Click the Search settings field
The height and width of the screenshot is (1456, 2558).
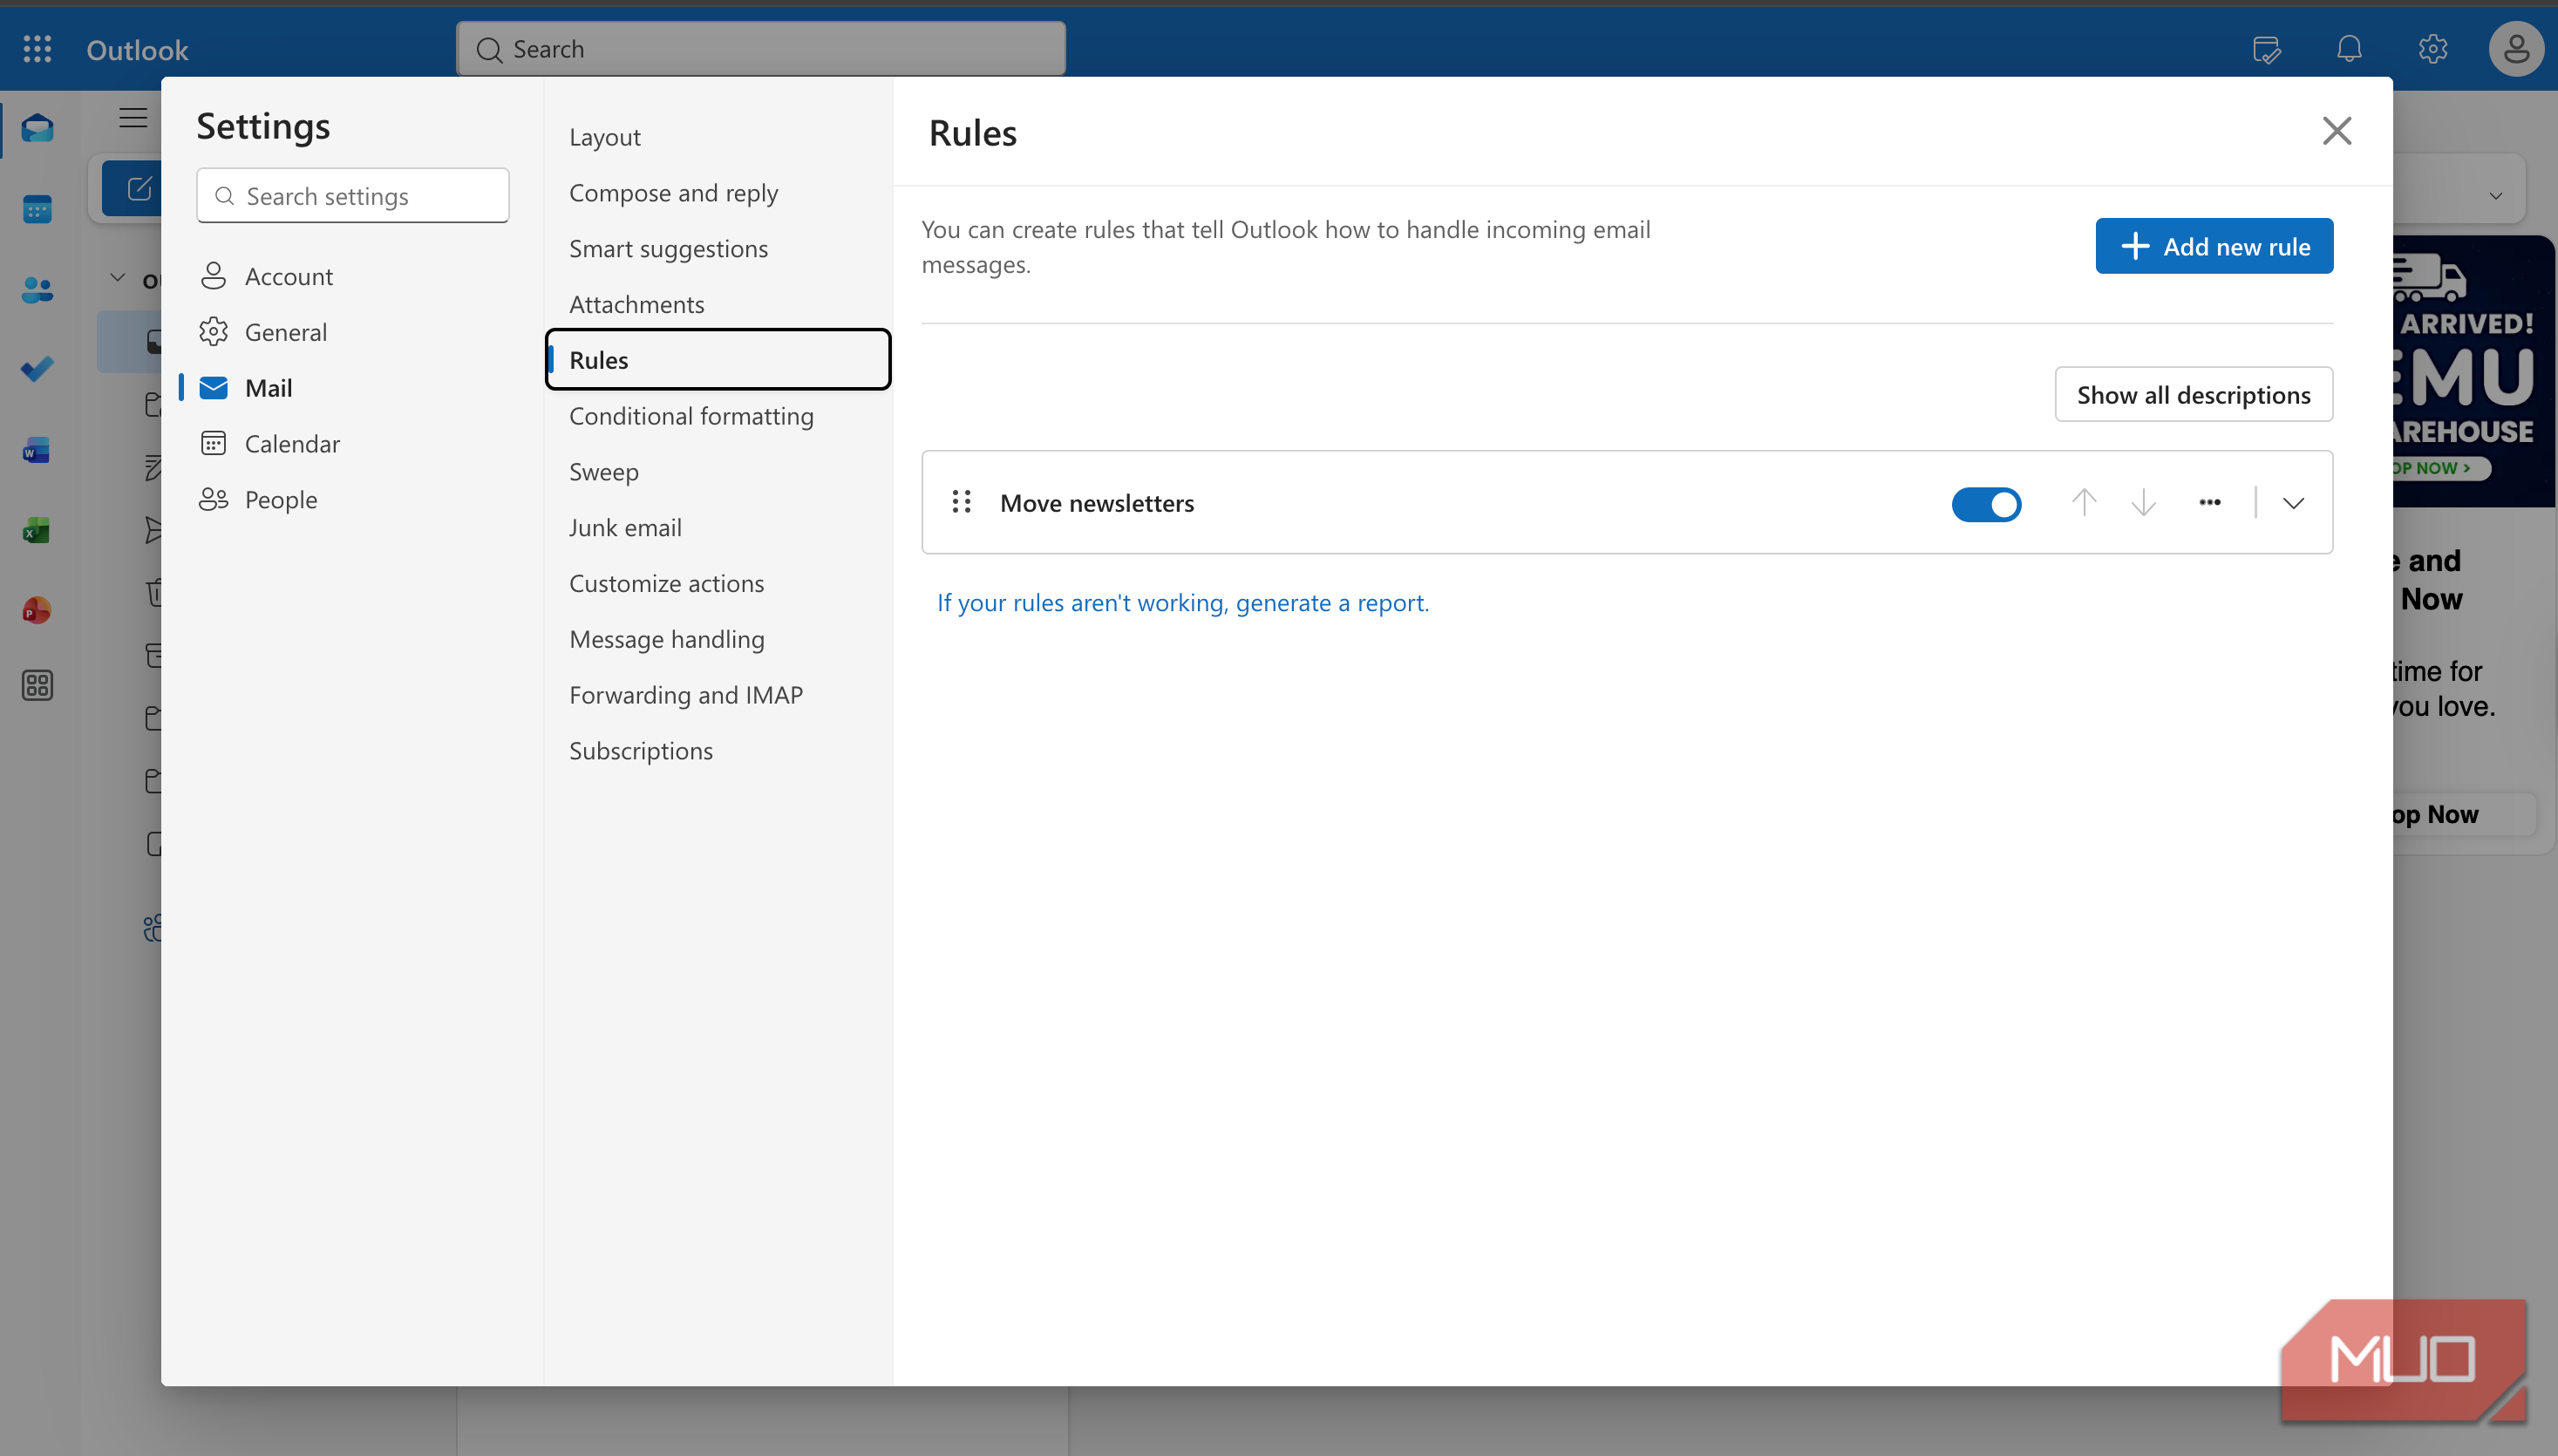[x=353, y=196]
